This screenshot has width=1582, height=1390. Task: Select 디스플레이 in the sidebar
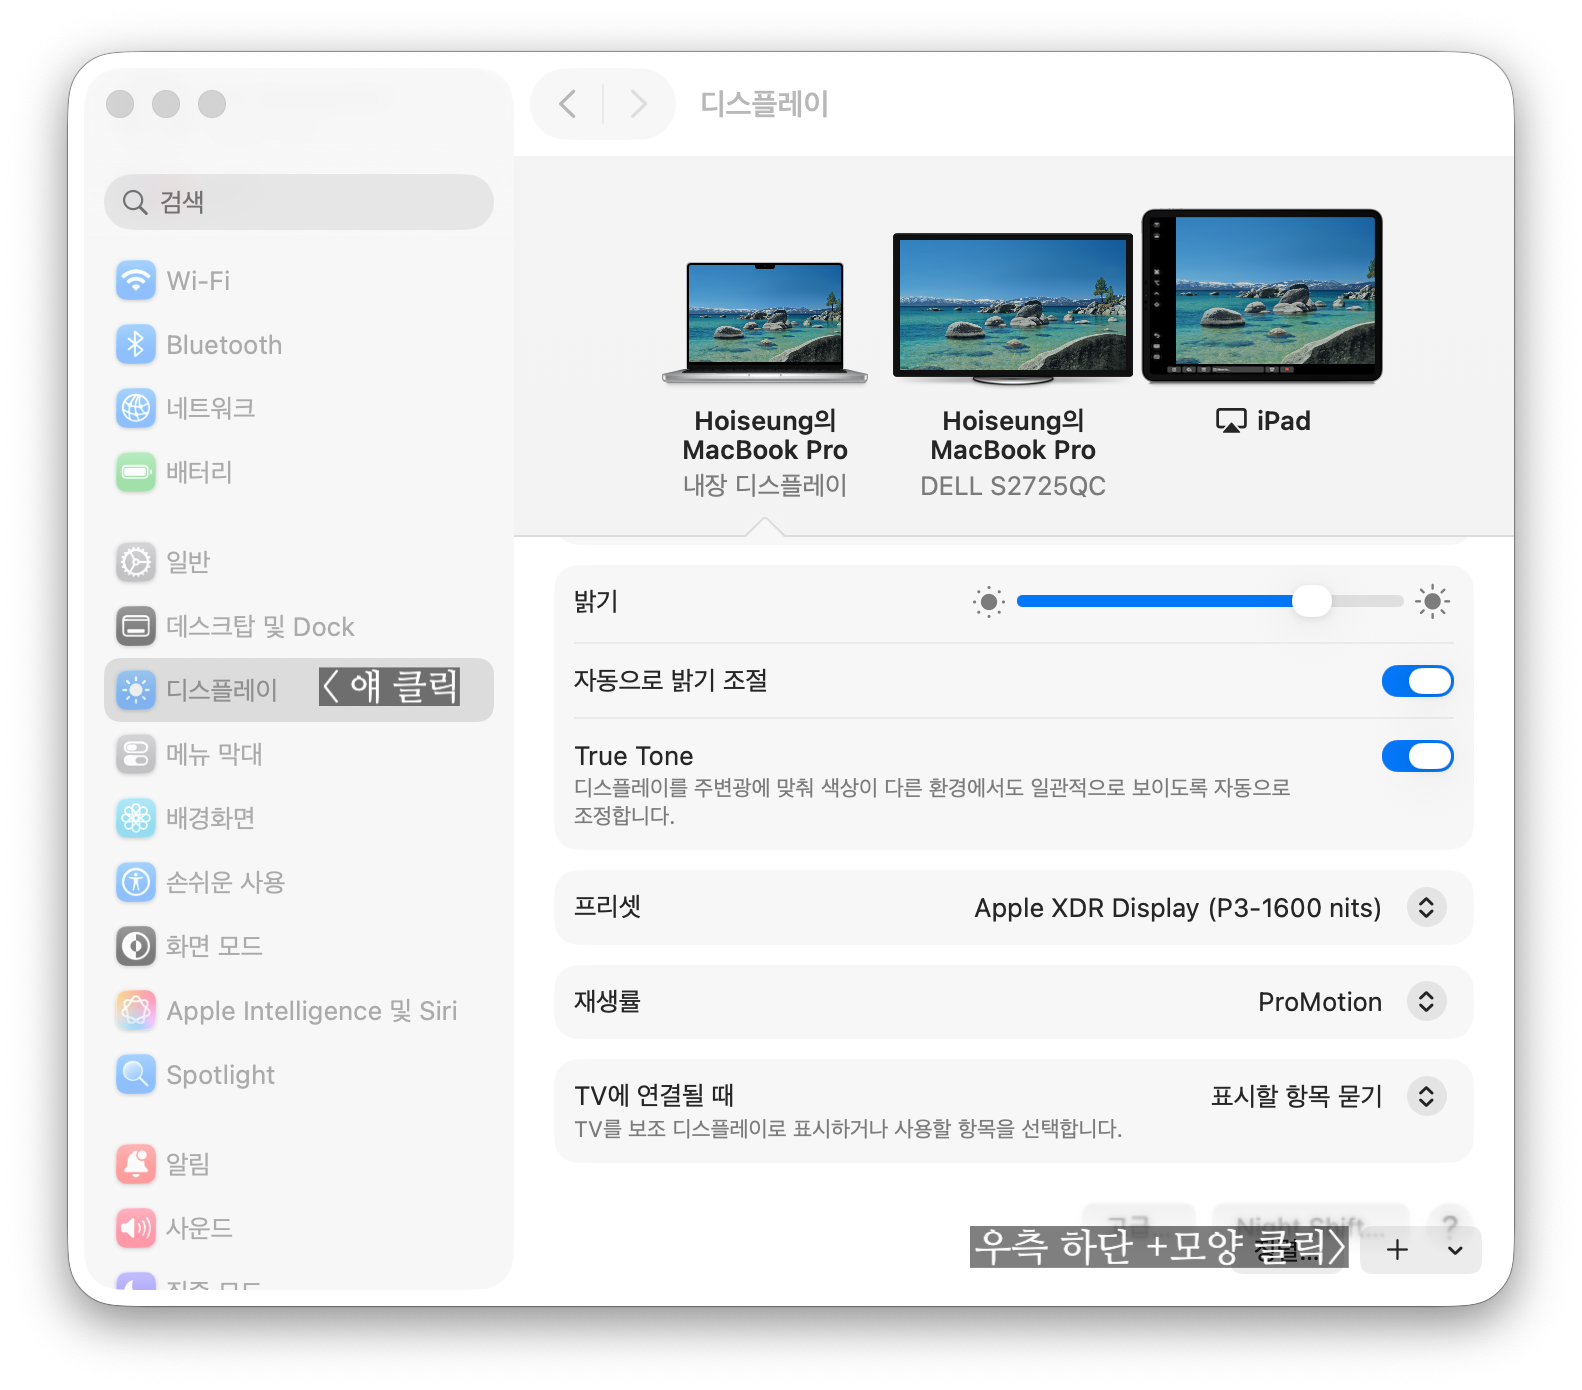click(x=298, y=690)
